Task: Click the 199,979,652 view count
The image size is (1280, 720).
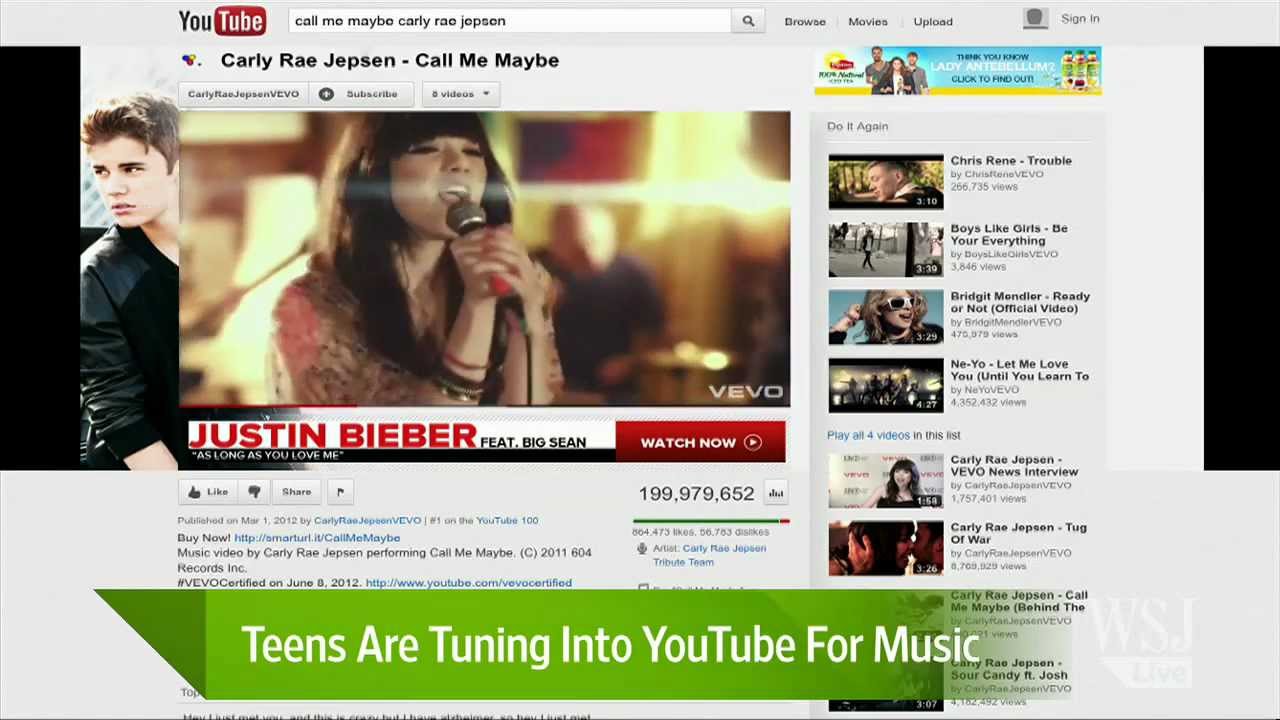Action: 696,493
